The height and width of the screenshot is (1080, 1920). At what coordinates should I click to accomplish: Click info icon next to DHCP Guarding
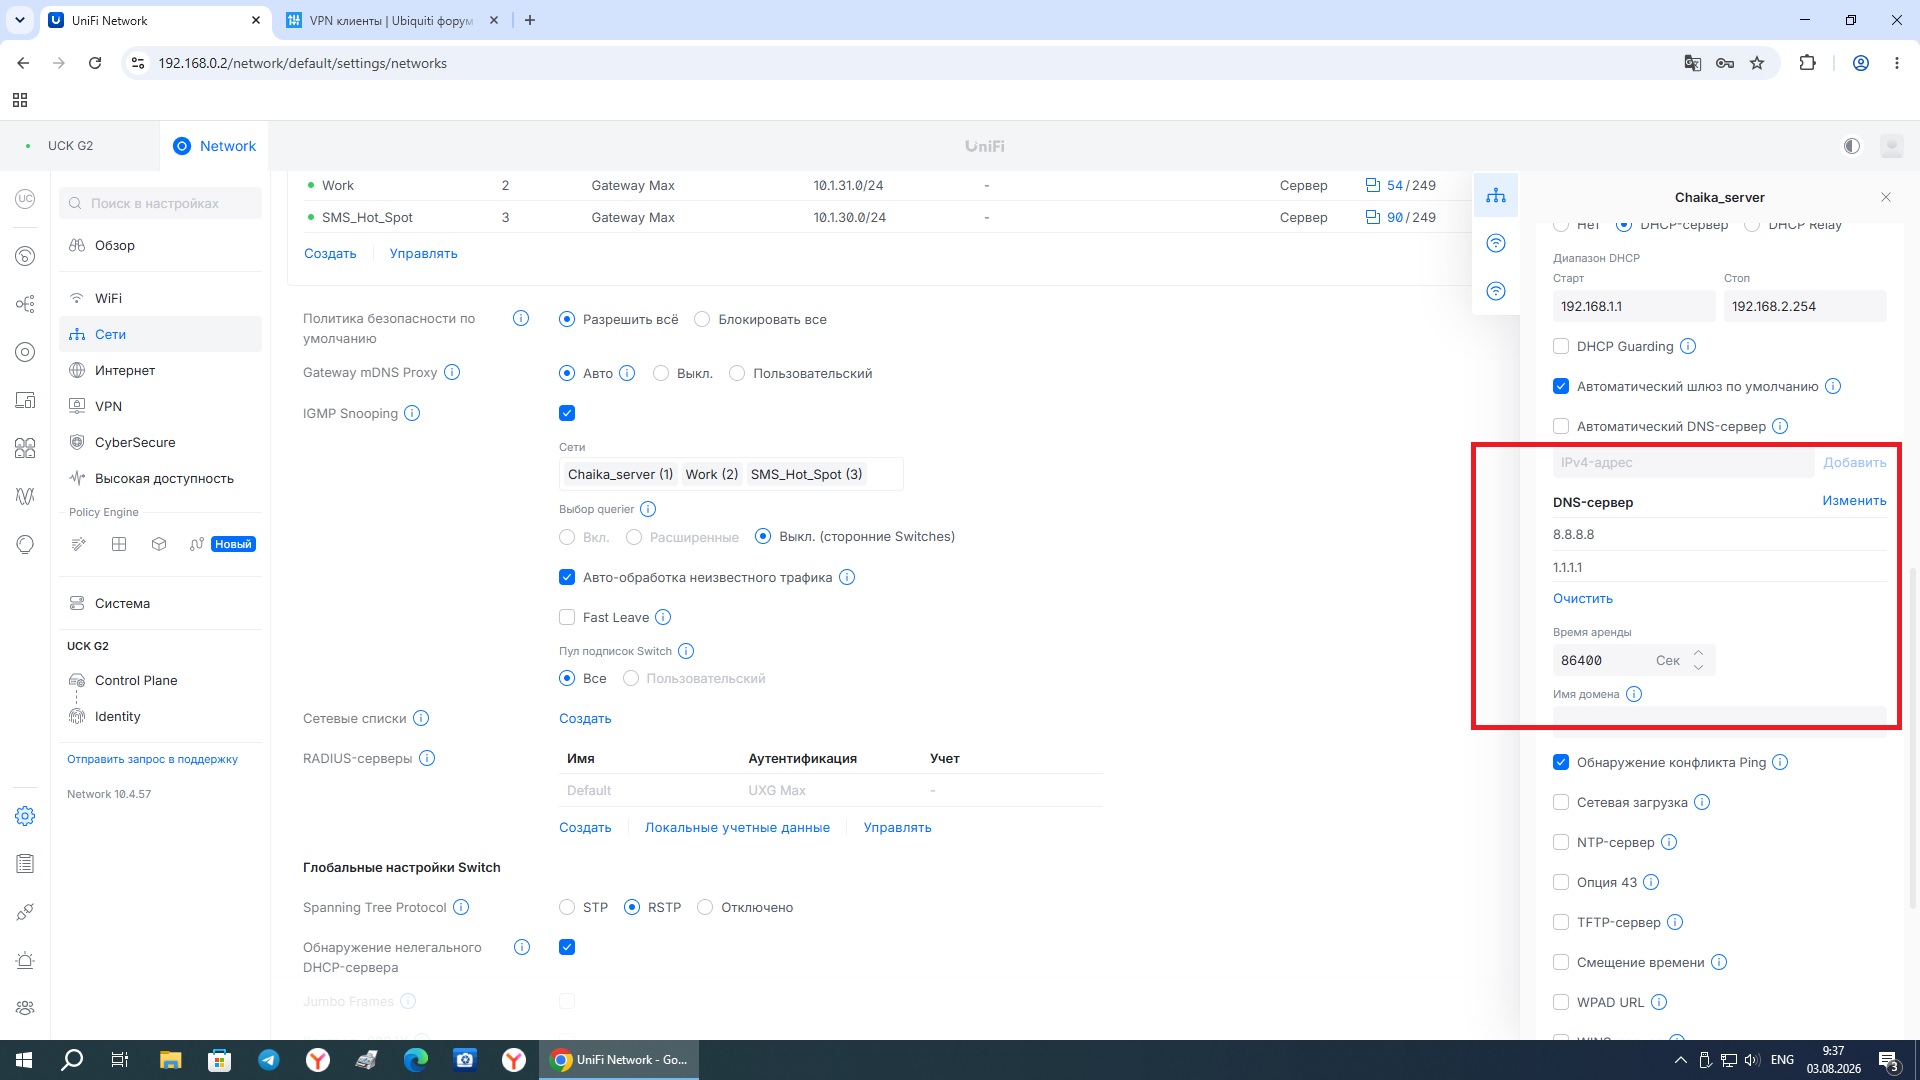point(1688,346)
